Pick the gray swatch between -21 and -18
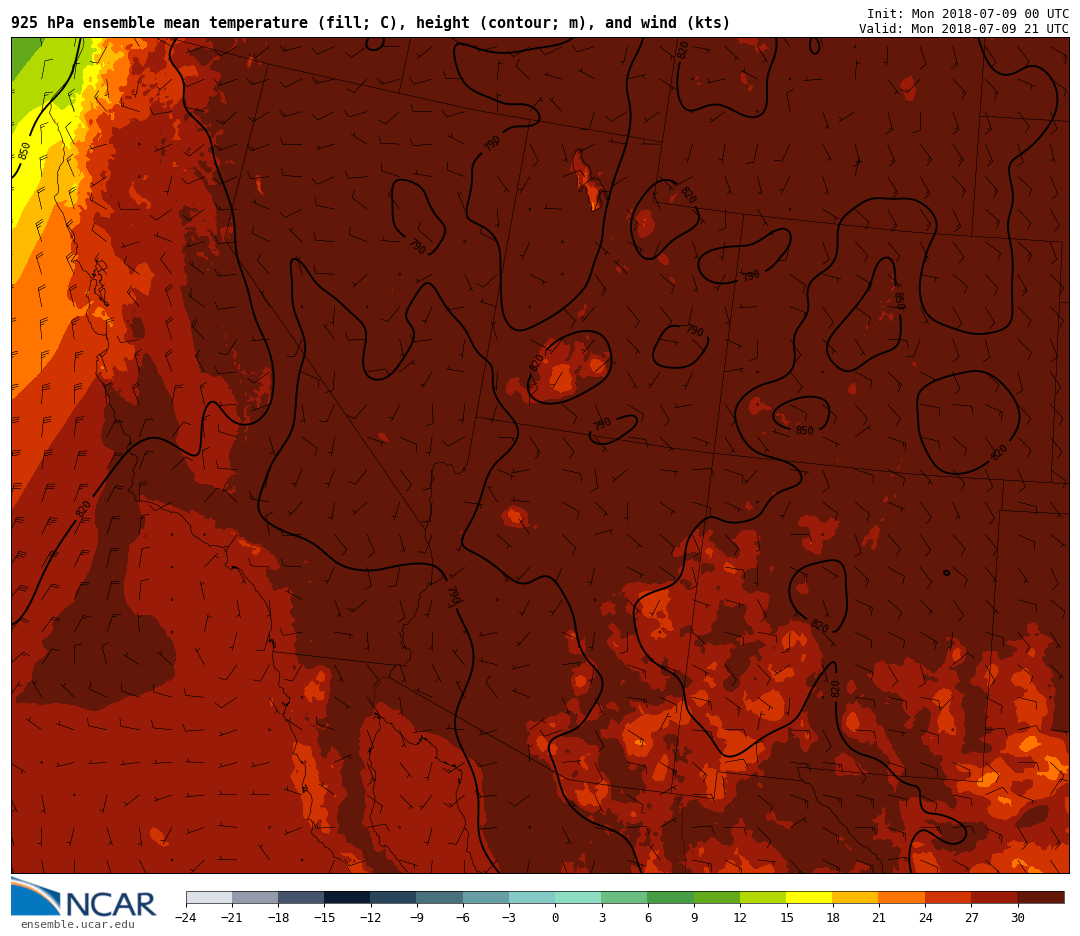Image resolution: width=1080 pixels, height=936 pixels. pyautogui.click(x=256, y=897)
